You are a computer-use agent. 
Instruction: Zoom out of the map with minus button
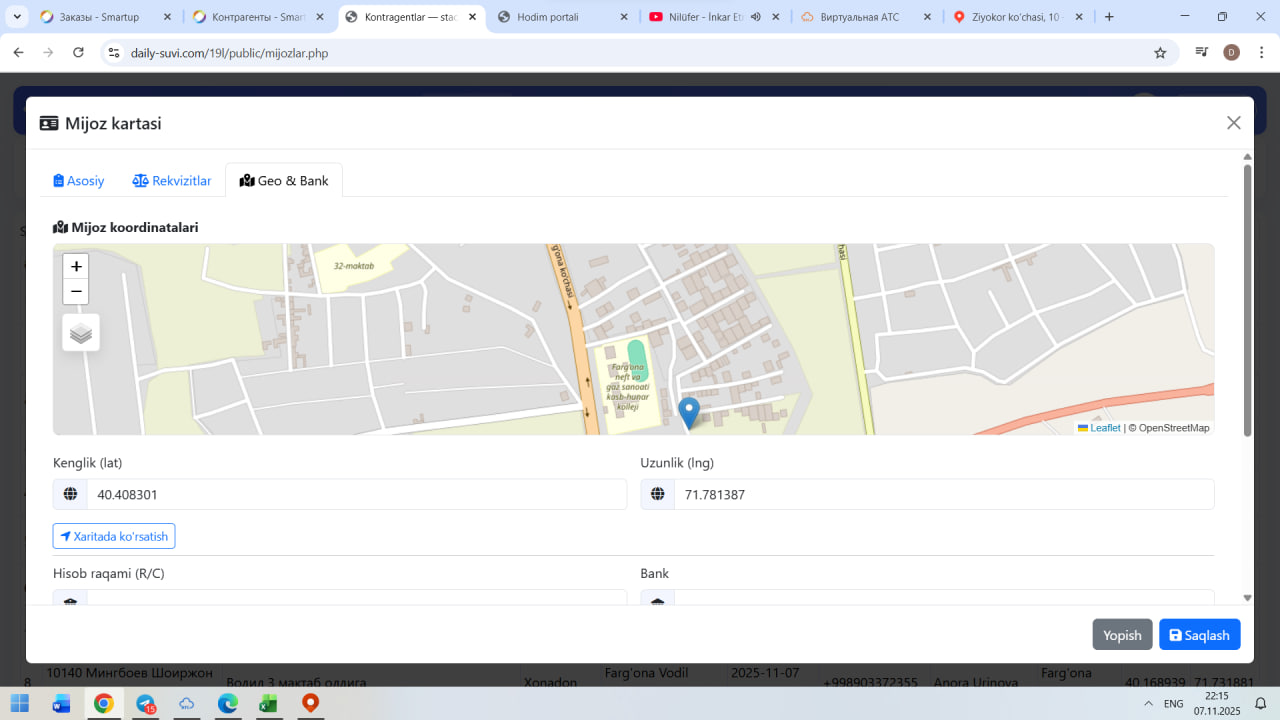[76, 292]
